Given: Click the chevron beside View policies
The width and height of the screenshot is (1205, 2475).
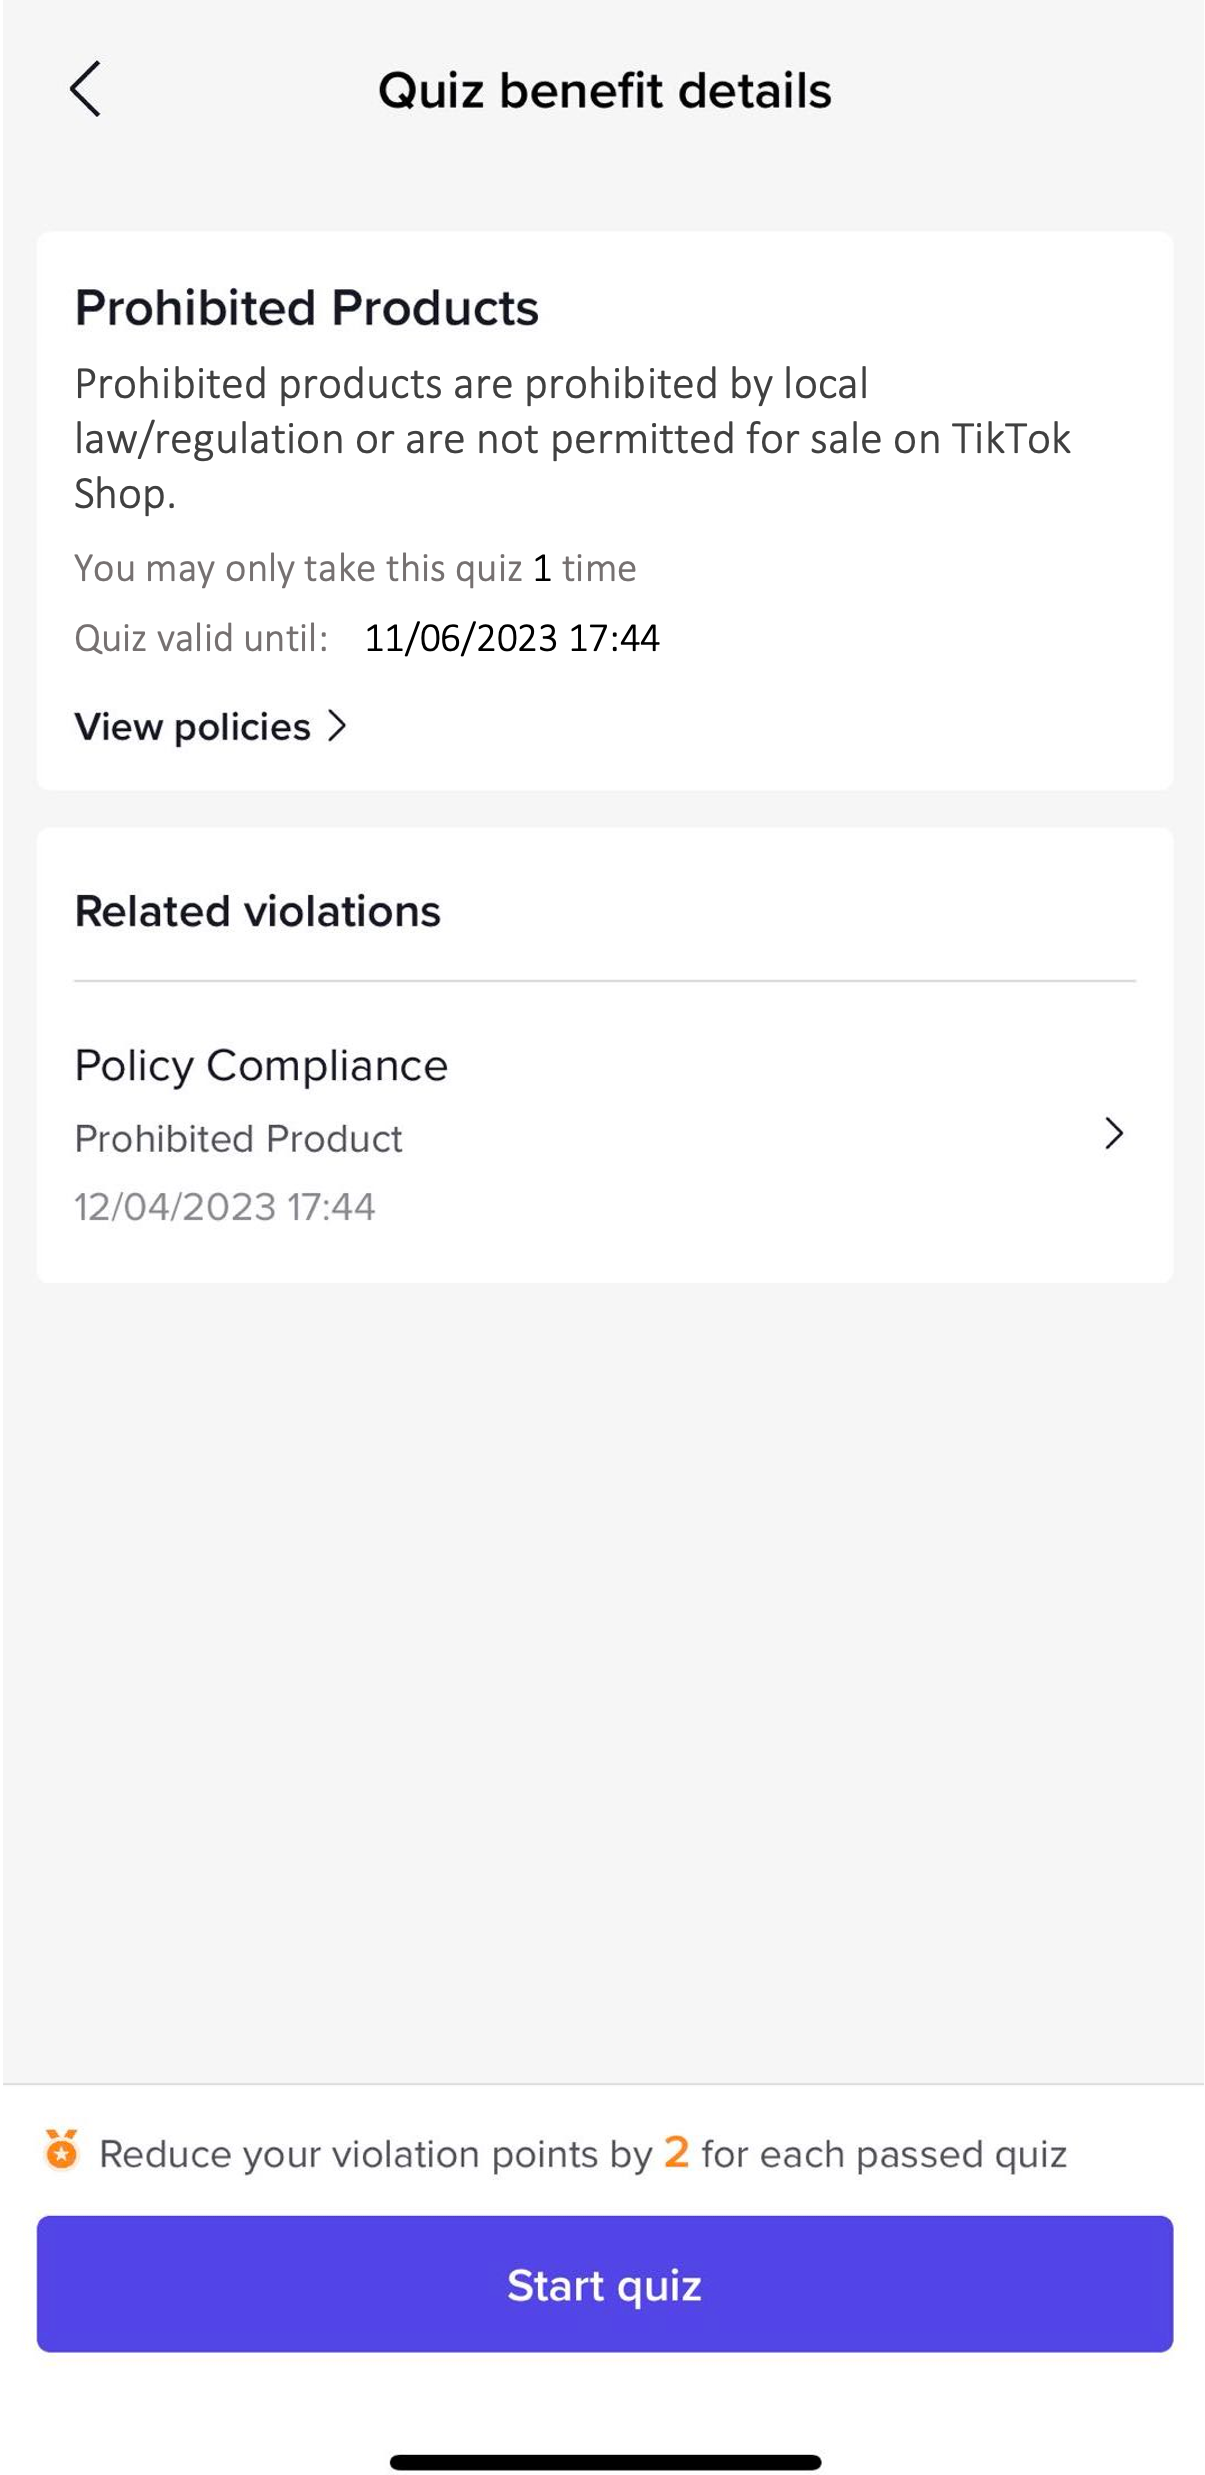Looking at the screenshot, I should (x=338, y=727).
